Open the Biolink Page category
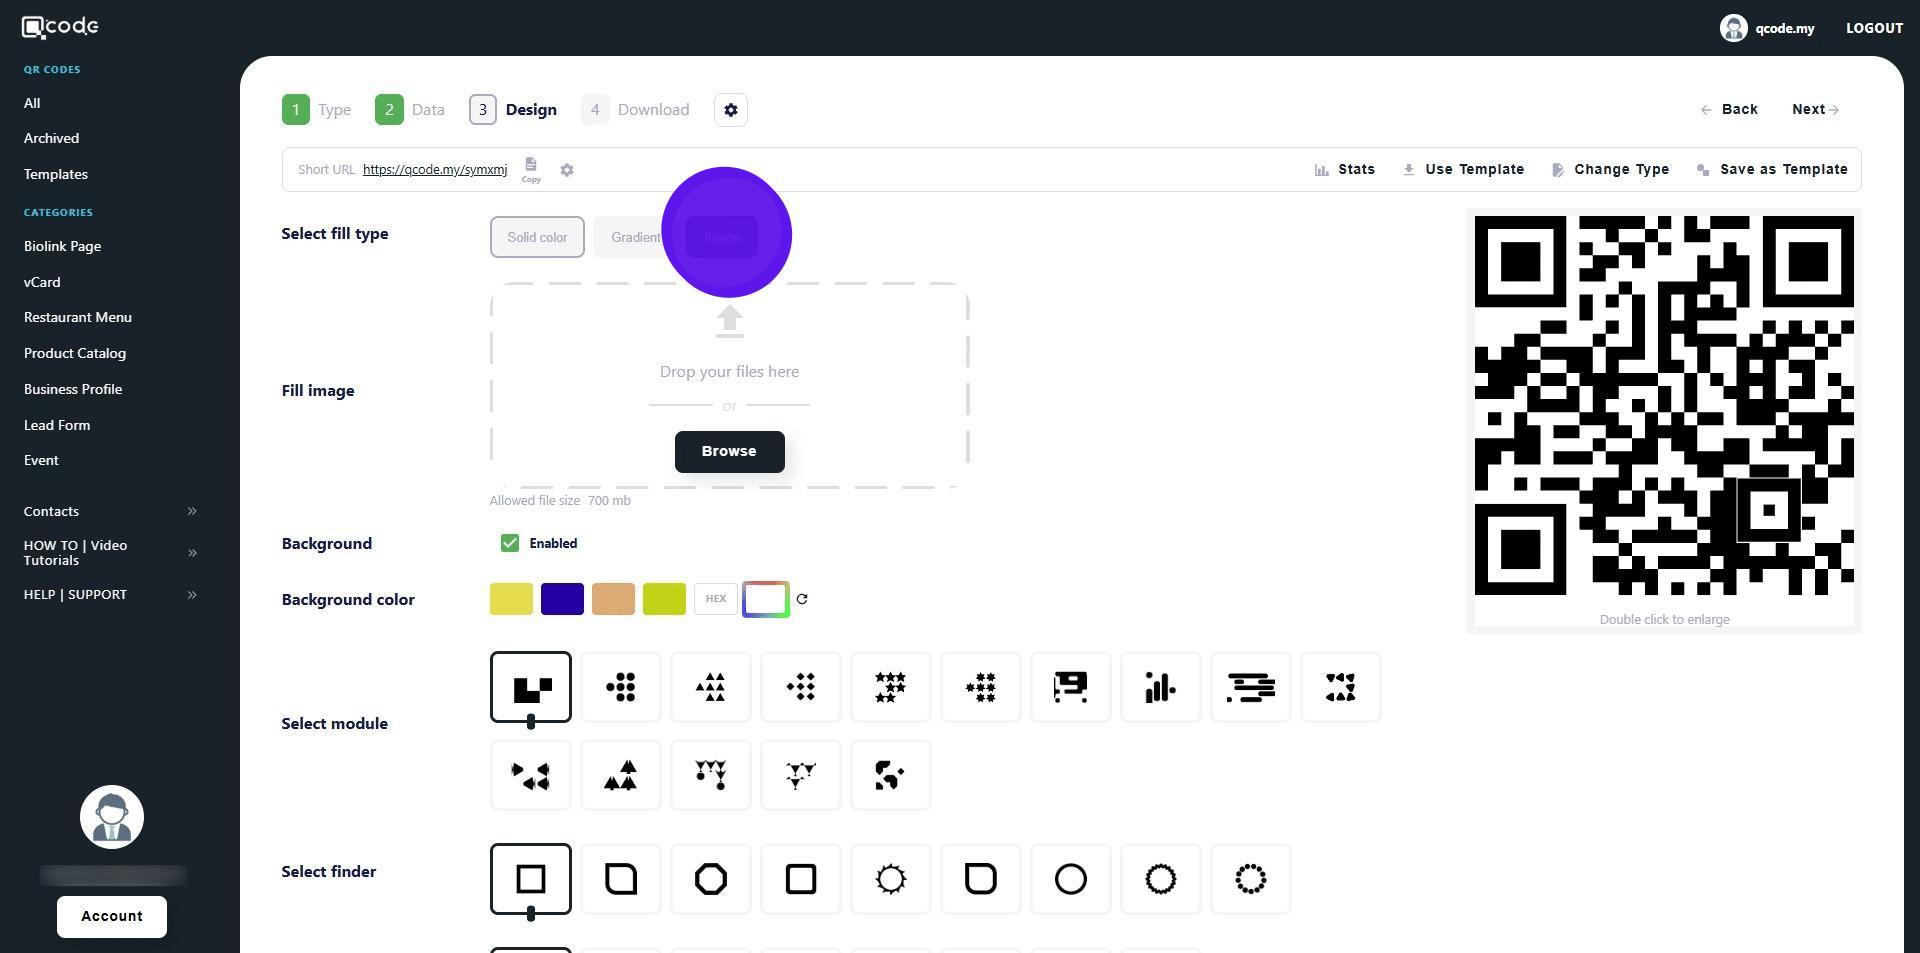This screenshot has height=953, width=1920. tap(62, 246)
